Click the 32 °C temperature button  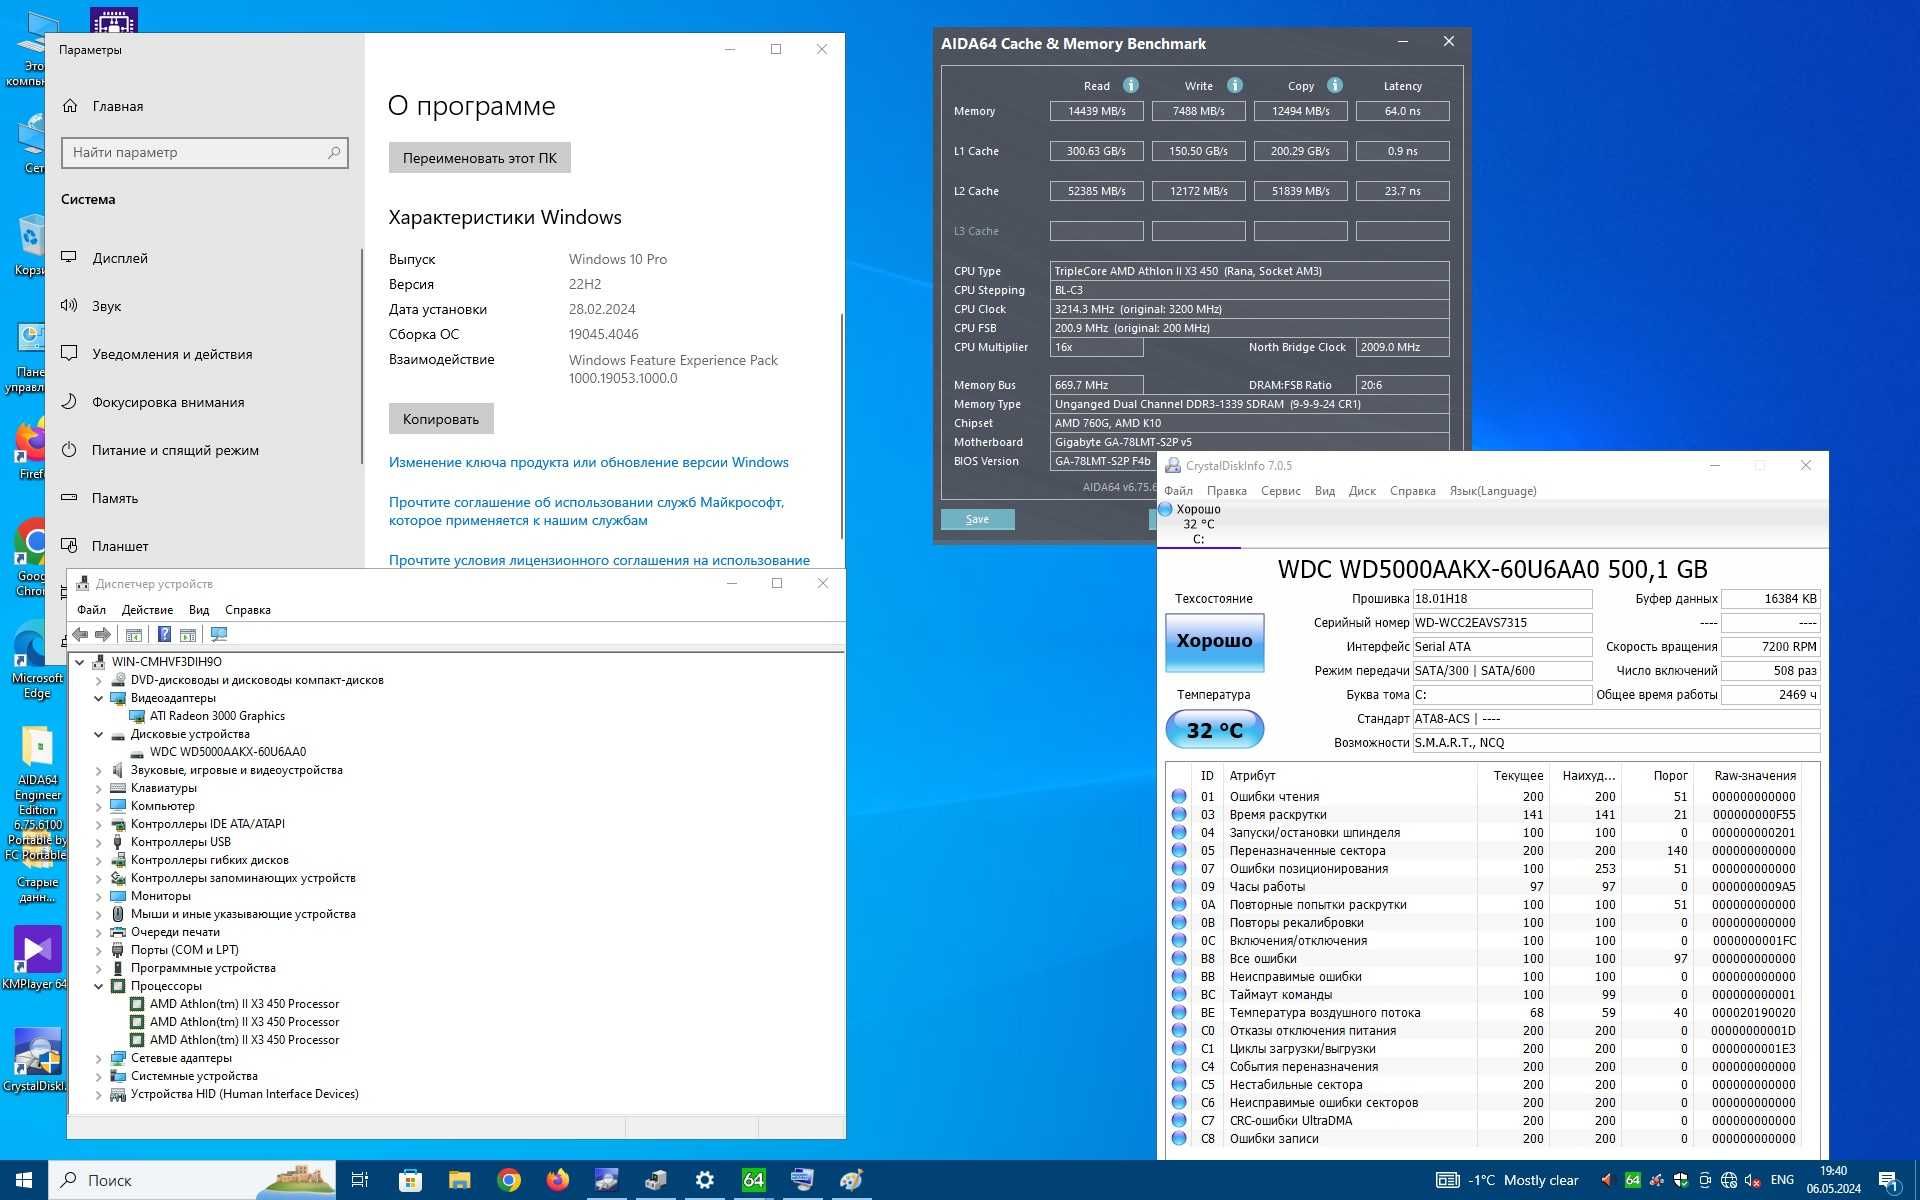pos(1214,730)
